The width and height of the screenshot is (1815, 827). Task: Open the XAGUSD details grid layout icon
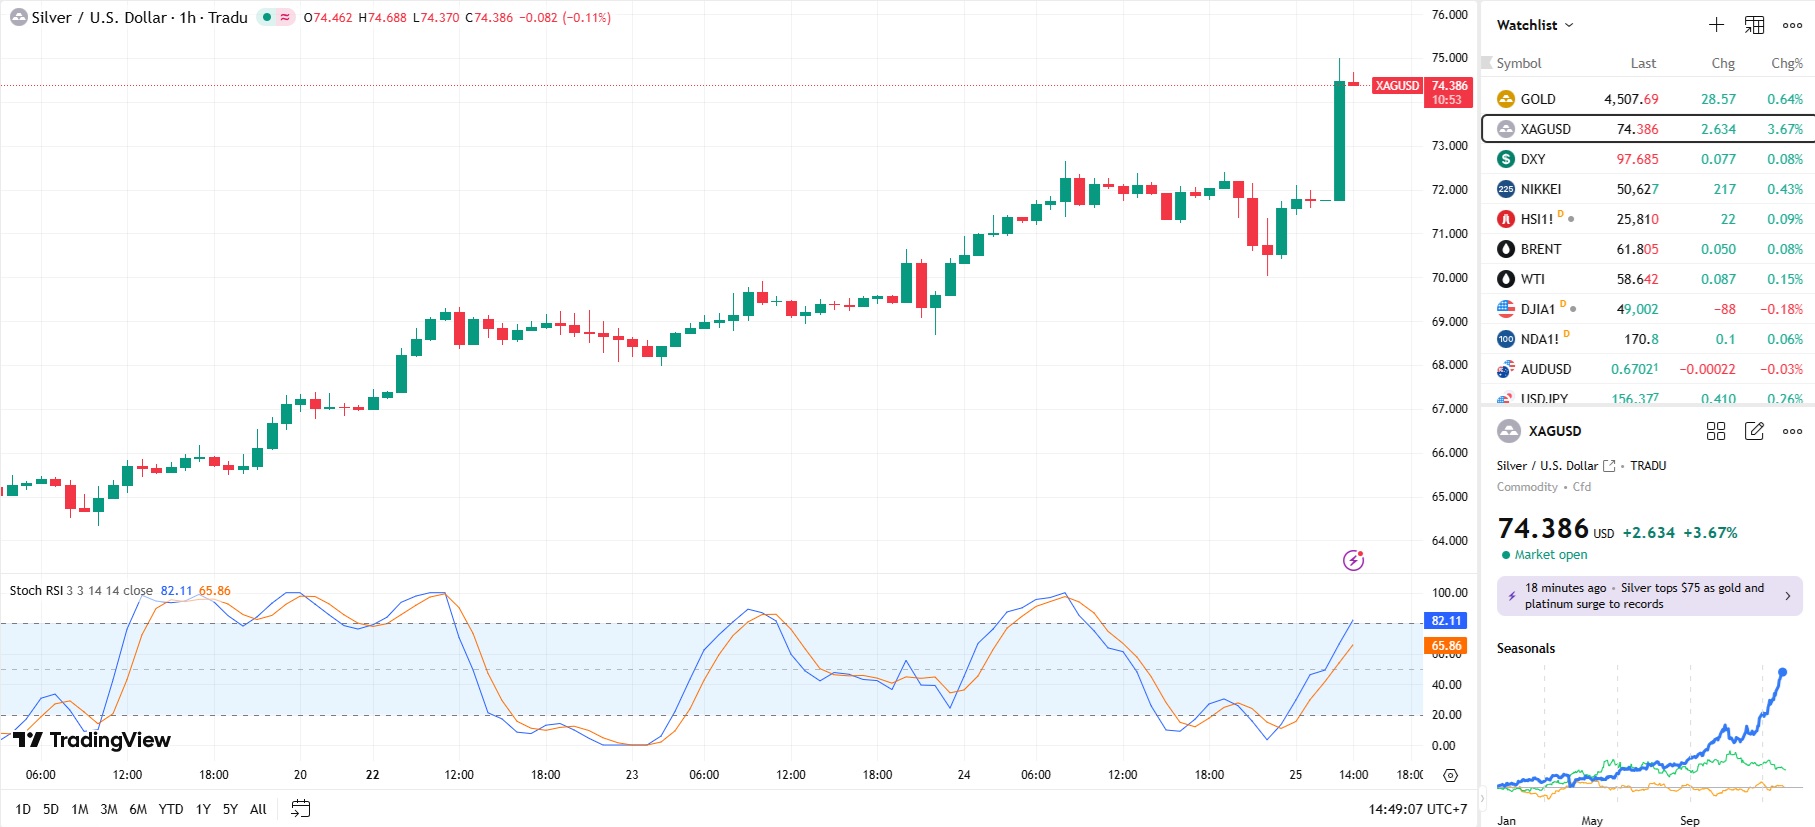coord(1716,431)
